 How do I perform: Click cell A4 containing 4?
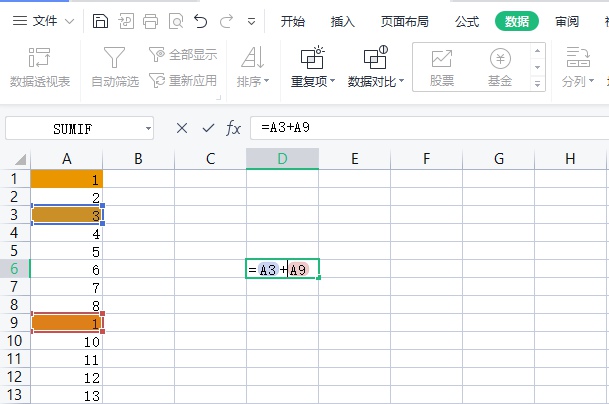tap(66, 233)
